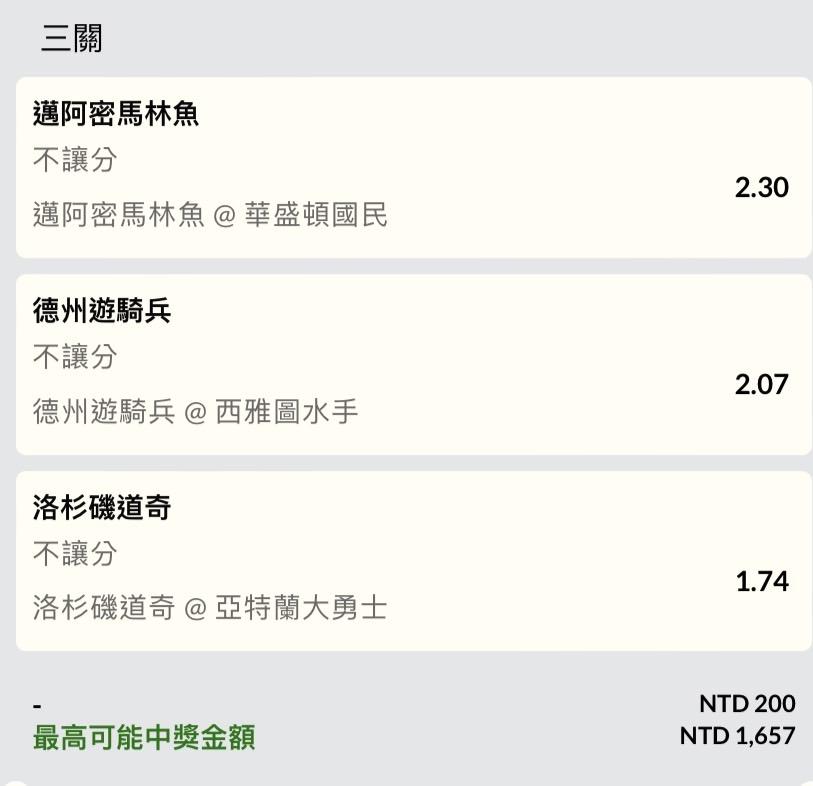Image resolution: width=813 pixels, height=786 pixels.
Task: Open the 邁阿密馬林魚 bet card
Action: (413, 167)
